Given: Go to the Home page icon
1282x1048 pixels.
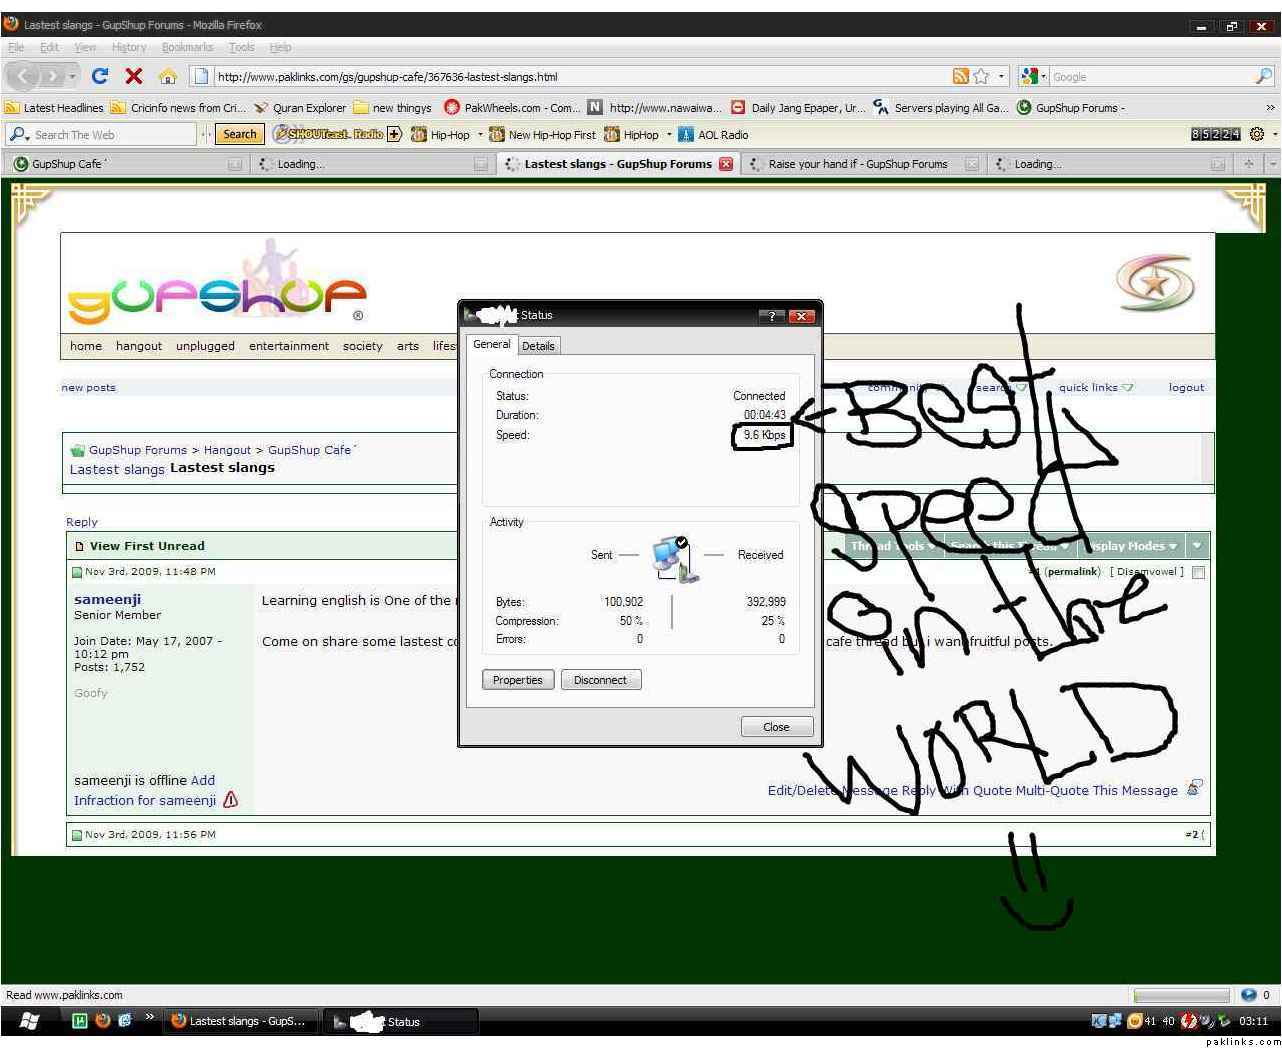Looking at the screenshot, I should pos(168,76).
